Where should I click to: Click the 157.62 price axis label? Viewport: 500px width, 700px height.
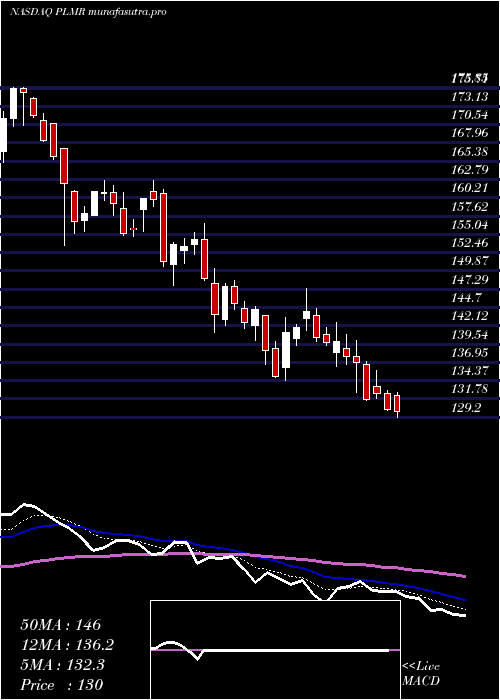pyautogui.click(x=470, y=206)
